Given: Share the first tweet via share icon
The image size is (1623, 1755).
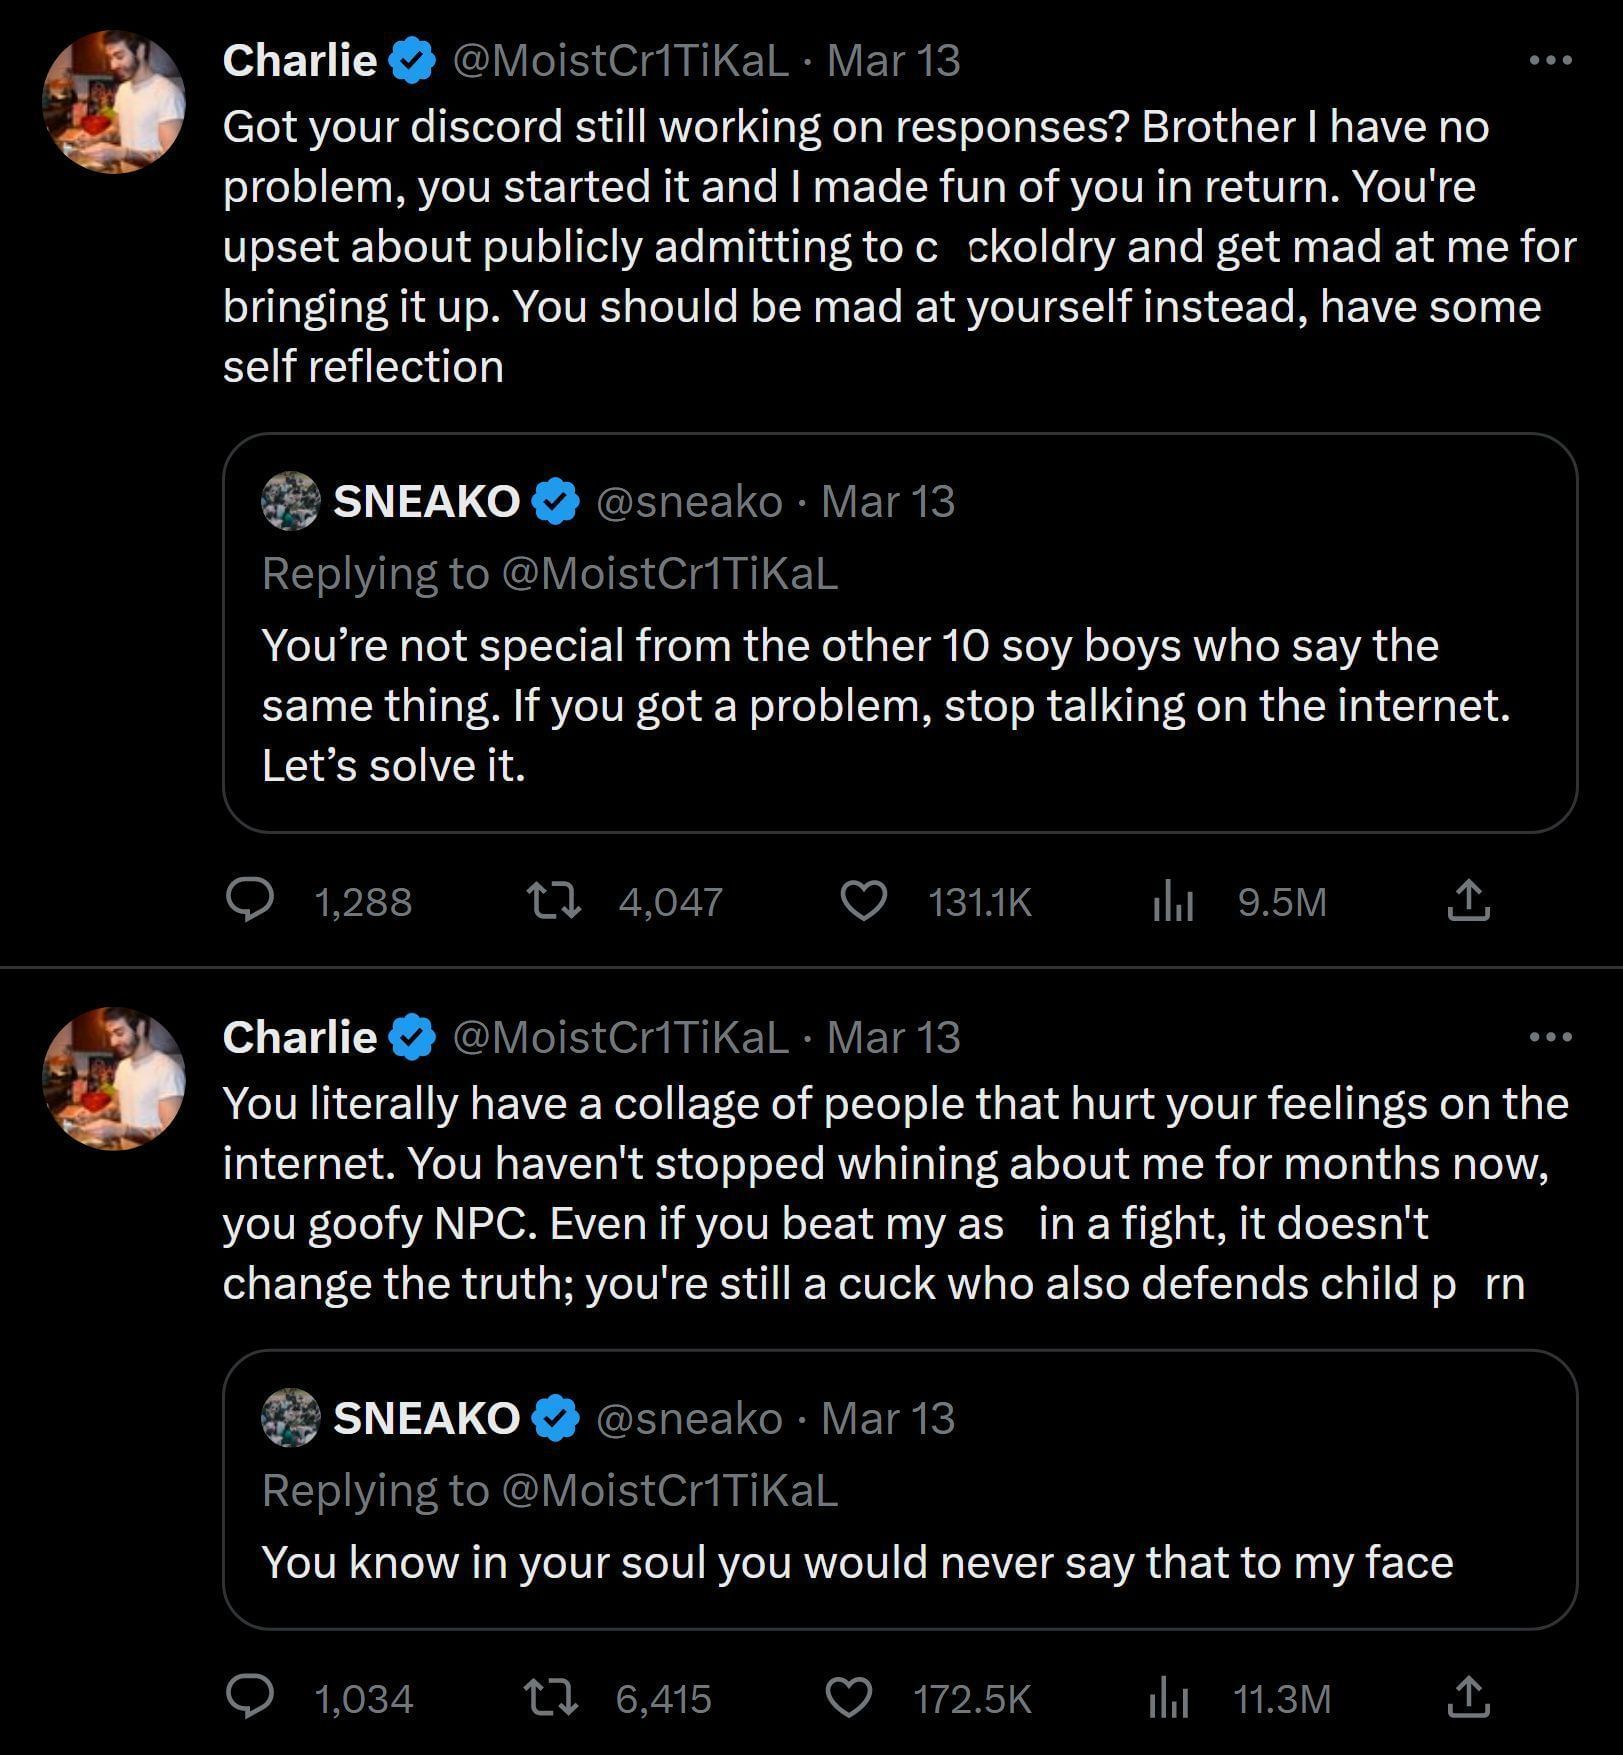Looking at the screenshot, I should click(x=1468, y=901).
